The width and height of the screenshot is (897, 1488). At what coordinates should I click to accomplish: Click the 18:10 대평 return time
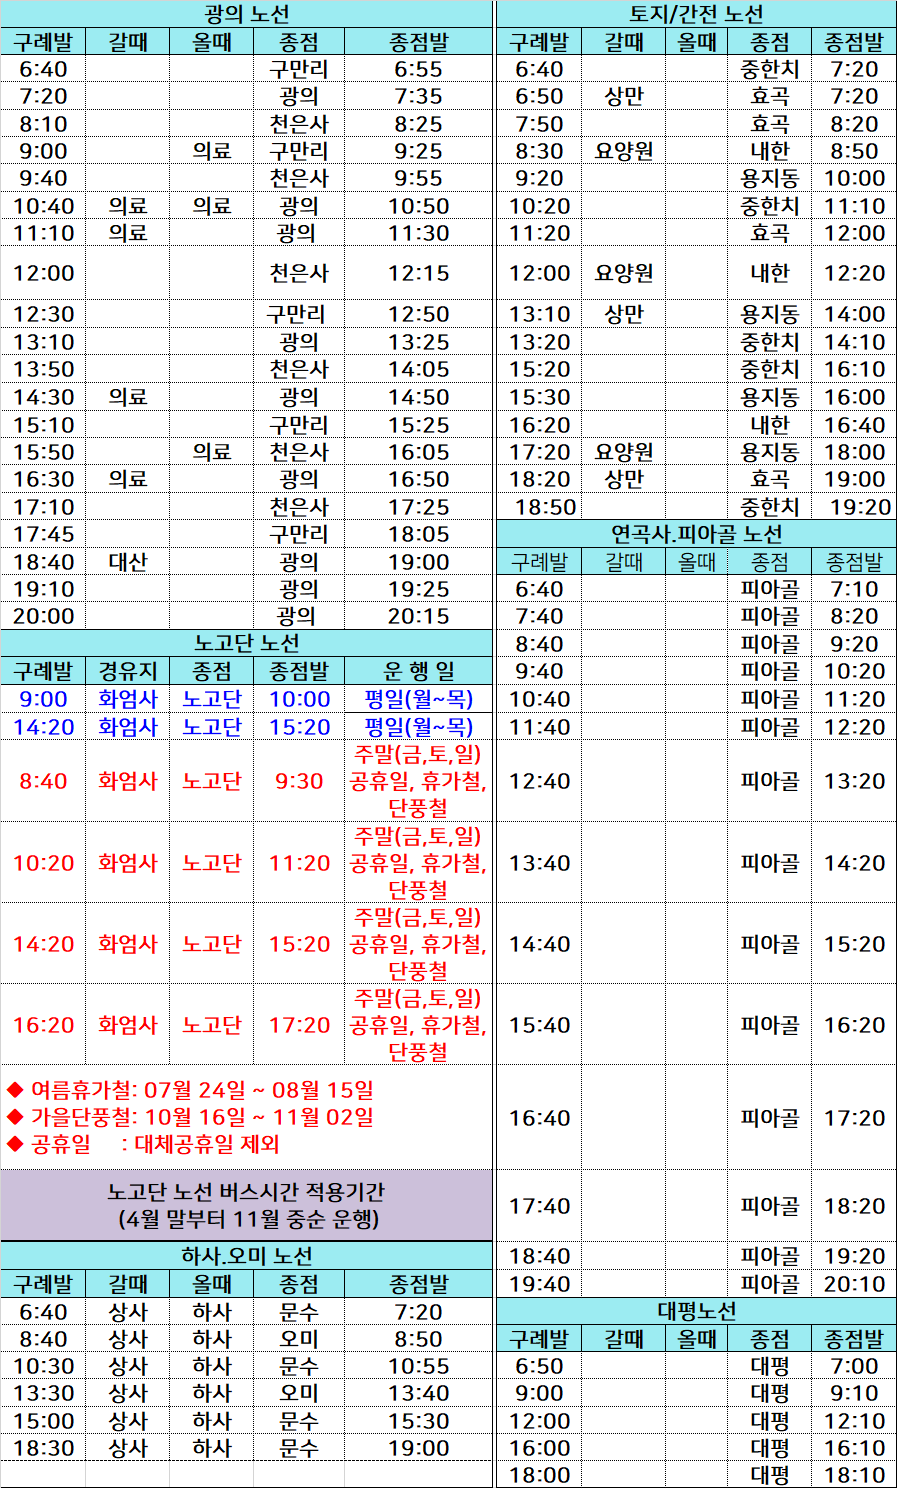(854, 1475)
